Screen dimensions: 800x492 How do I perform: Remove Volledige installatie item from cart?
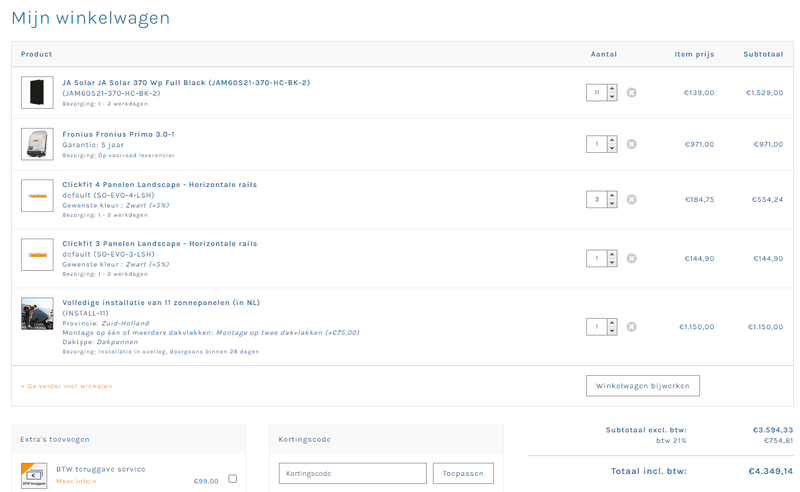click(x=632, y=327)
